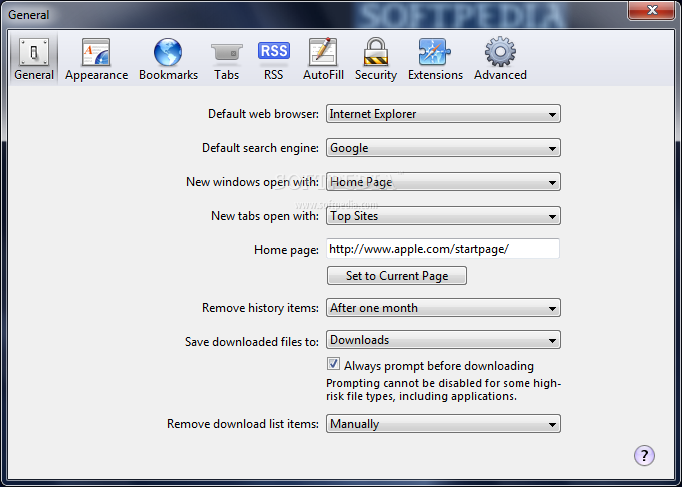The width and height of the screenshot is (682, 487).
Task: Open the Save downloaded files to dropdown
Action: pos(443,340)
